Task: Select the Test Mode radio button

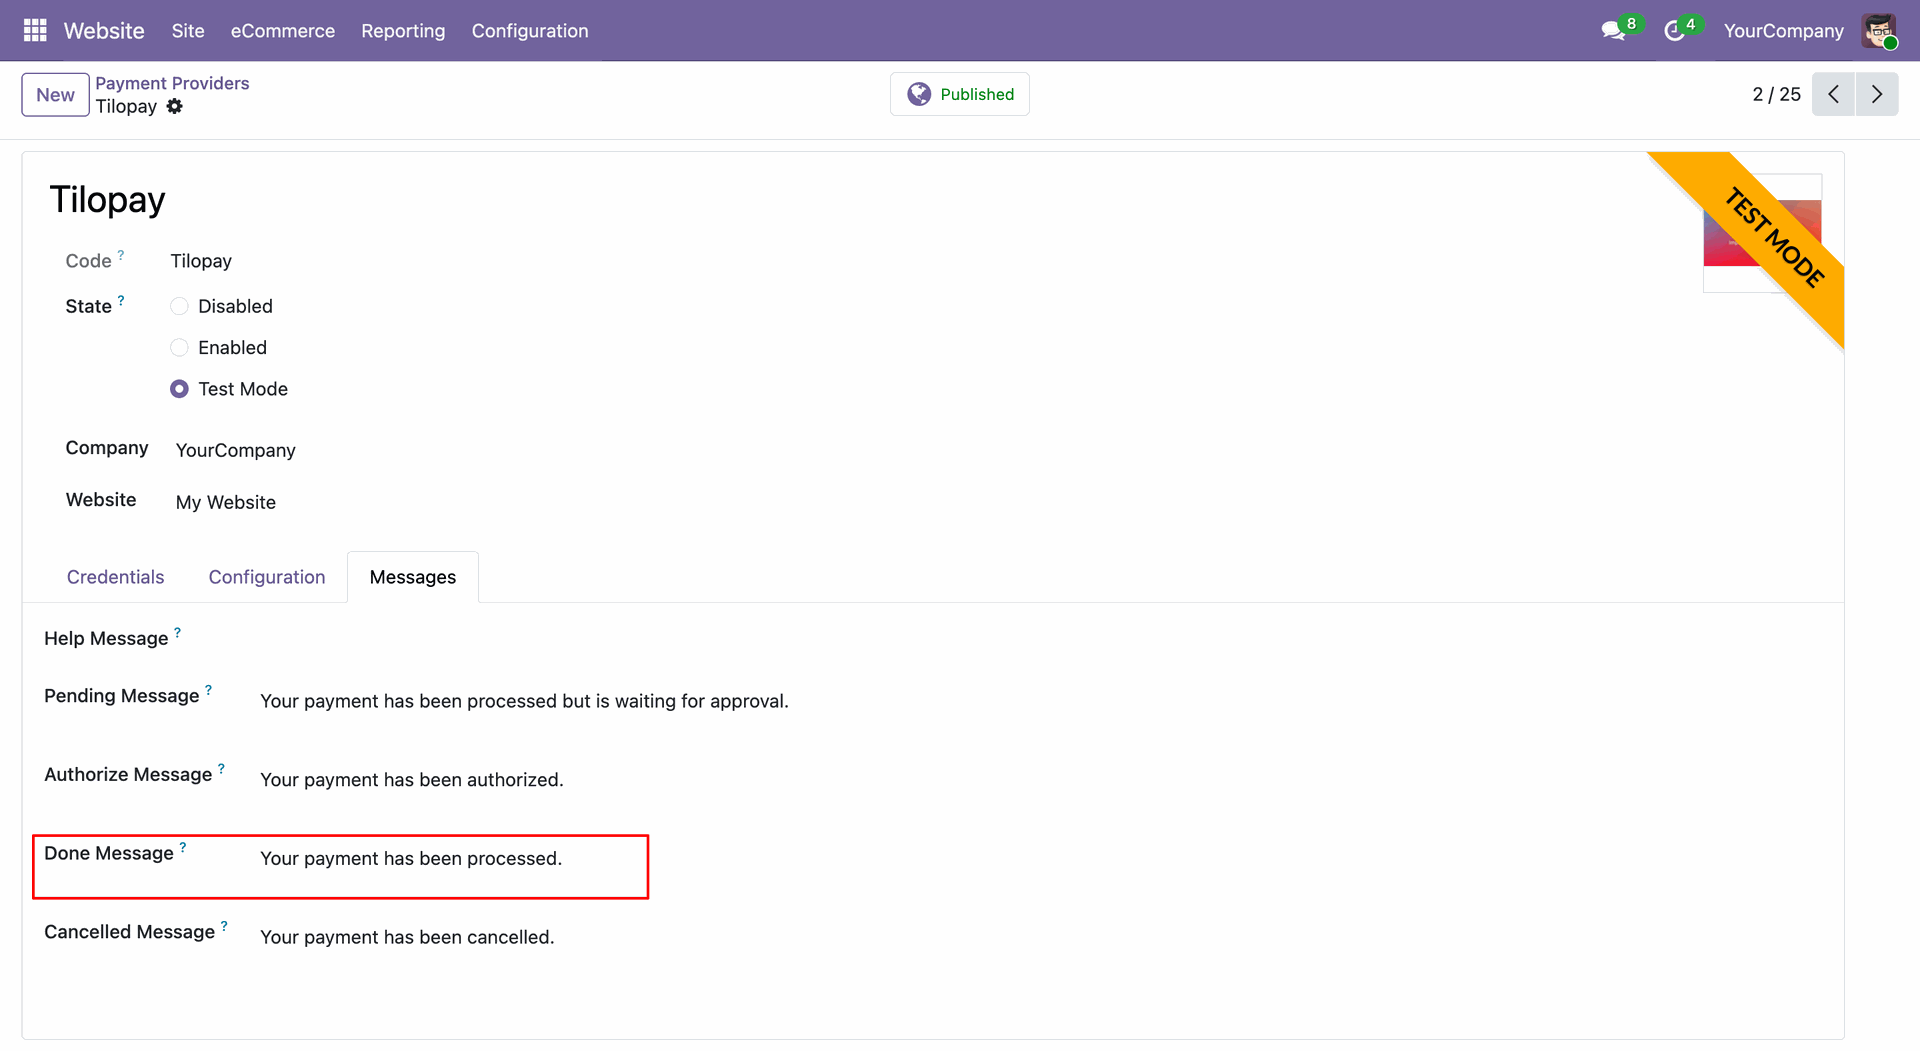Action: point(179,389)
